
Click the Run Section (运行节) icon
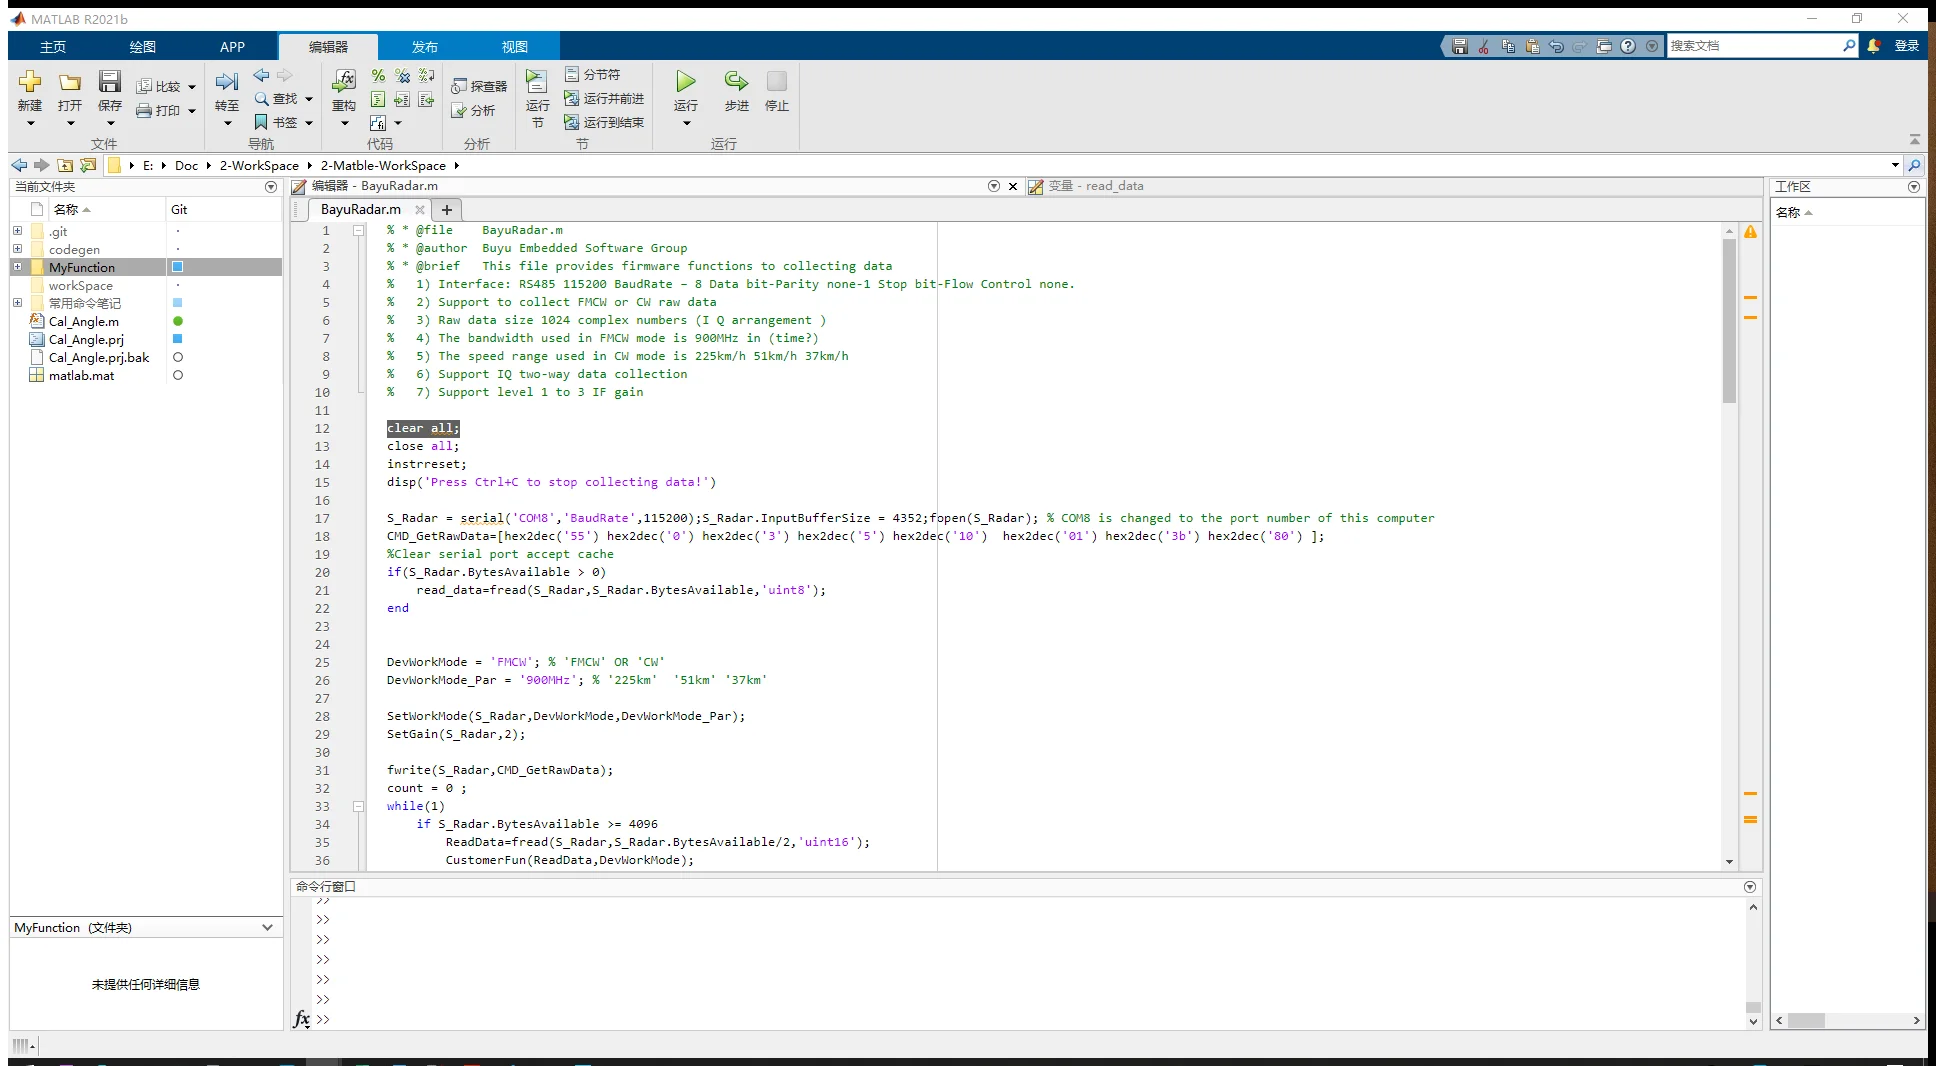pyautogui.click(x=537, y=82)
